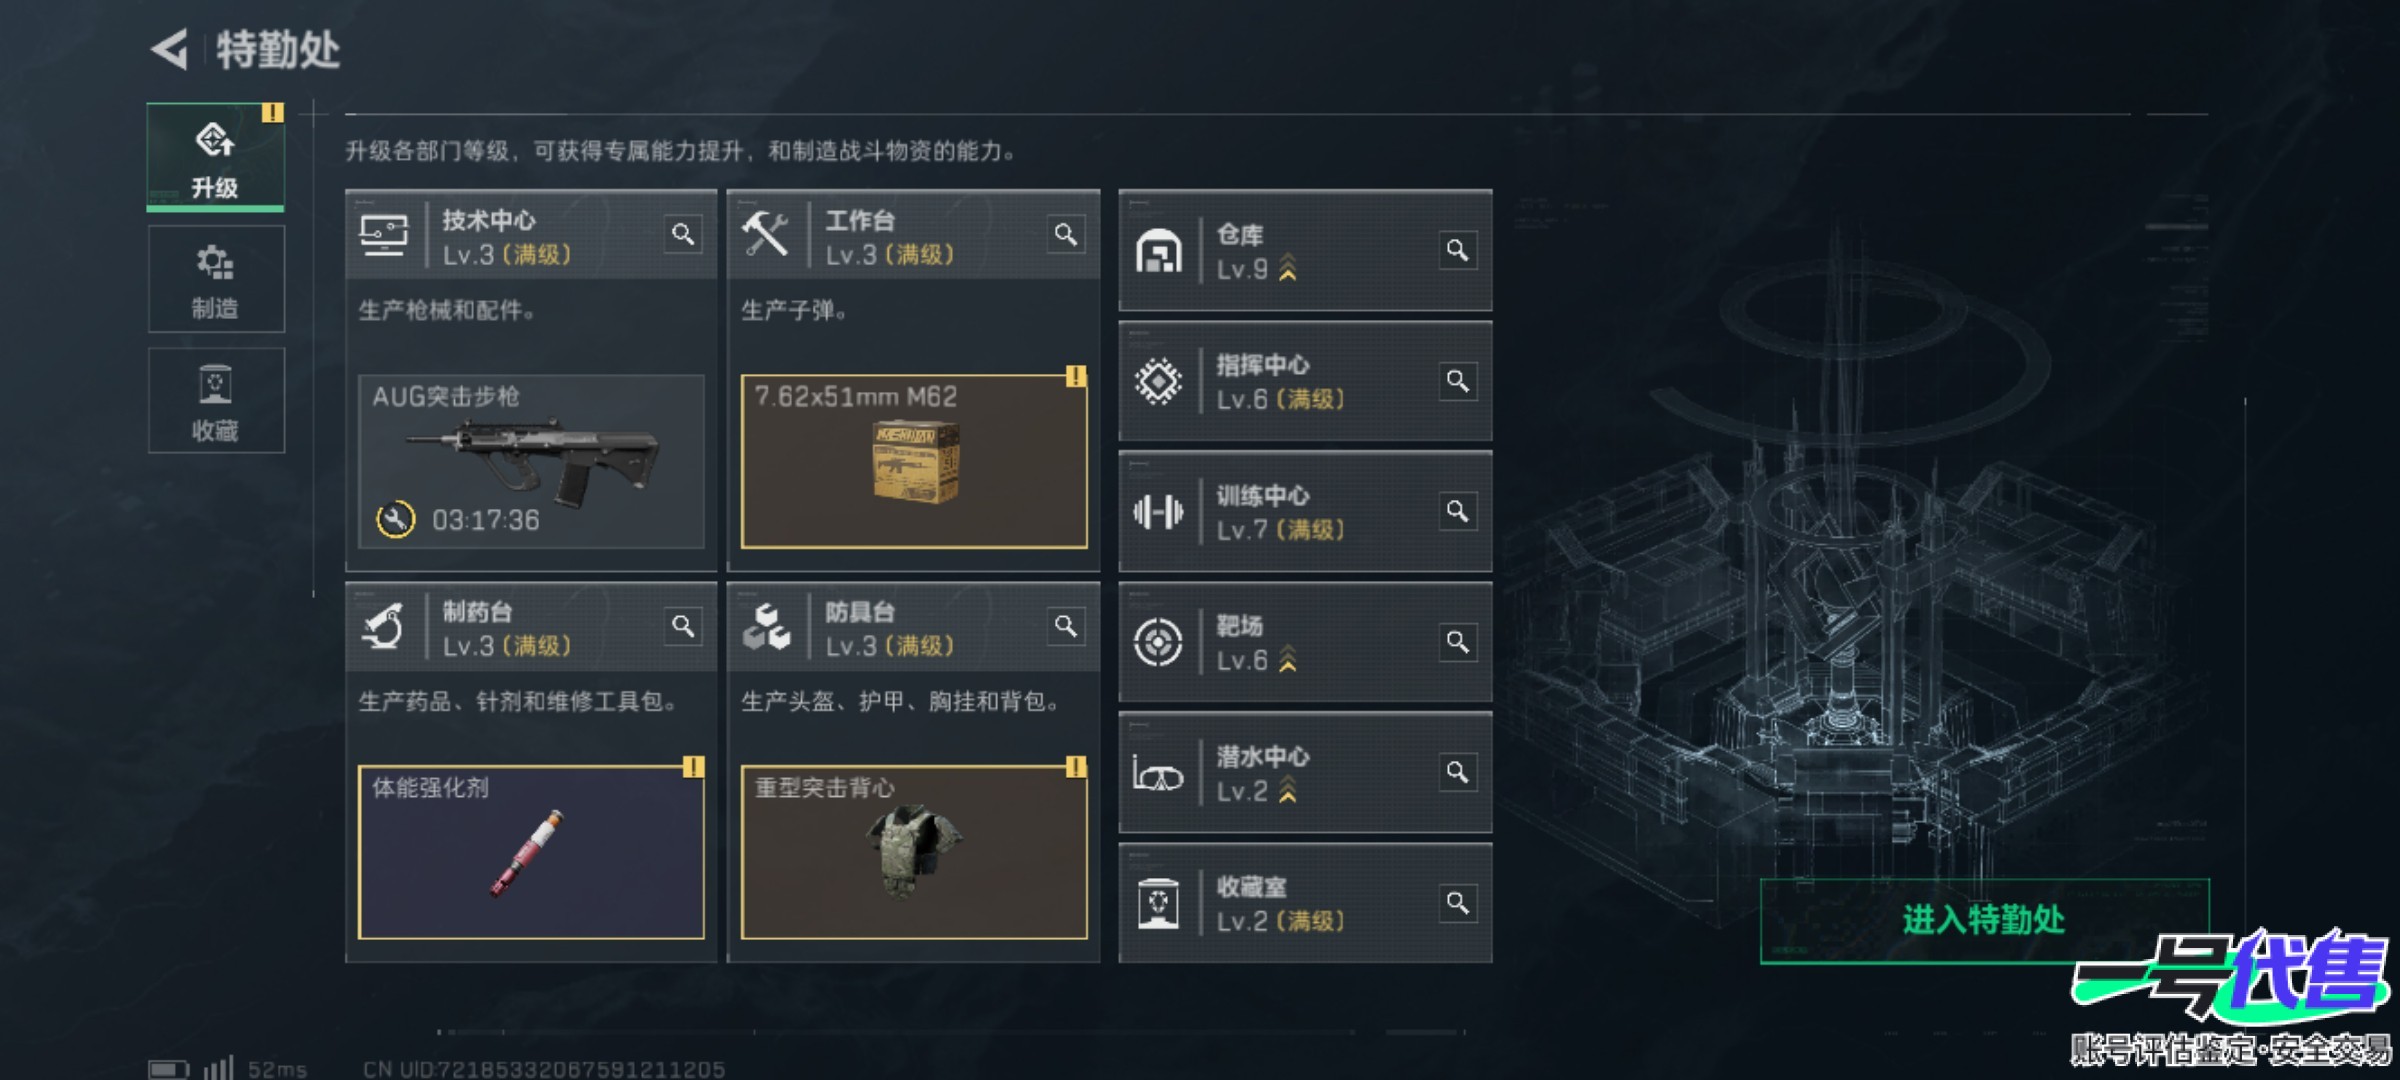Open the 收藏 sidebar tab
2400x1080 pixels.
click(x=216, y=401)
